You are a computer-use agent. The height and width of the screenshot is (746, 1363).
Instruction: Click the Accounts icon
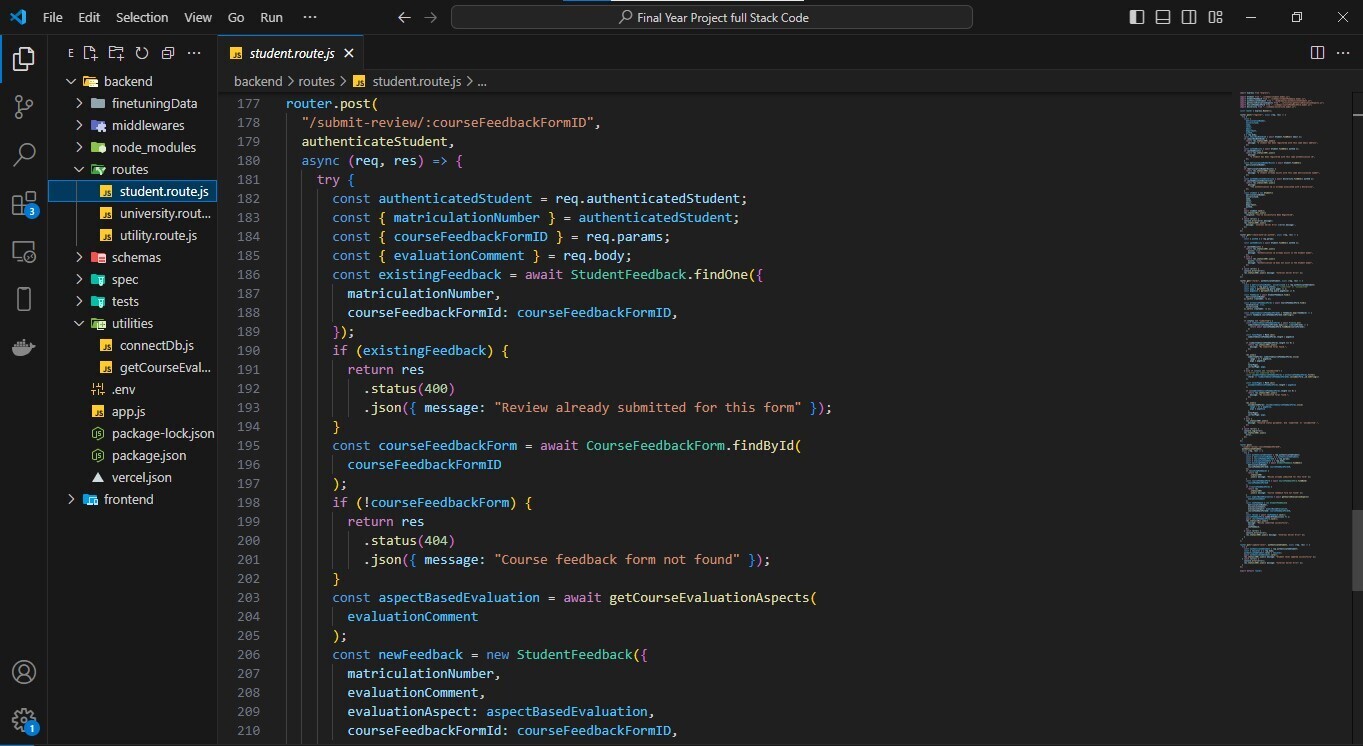point(24,672)
